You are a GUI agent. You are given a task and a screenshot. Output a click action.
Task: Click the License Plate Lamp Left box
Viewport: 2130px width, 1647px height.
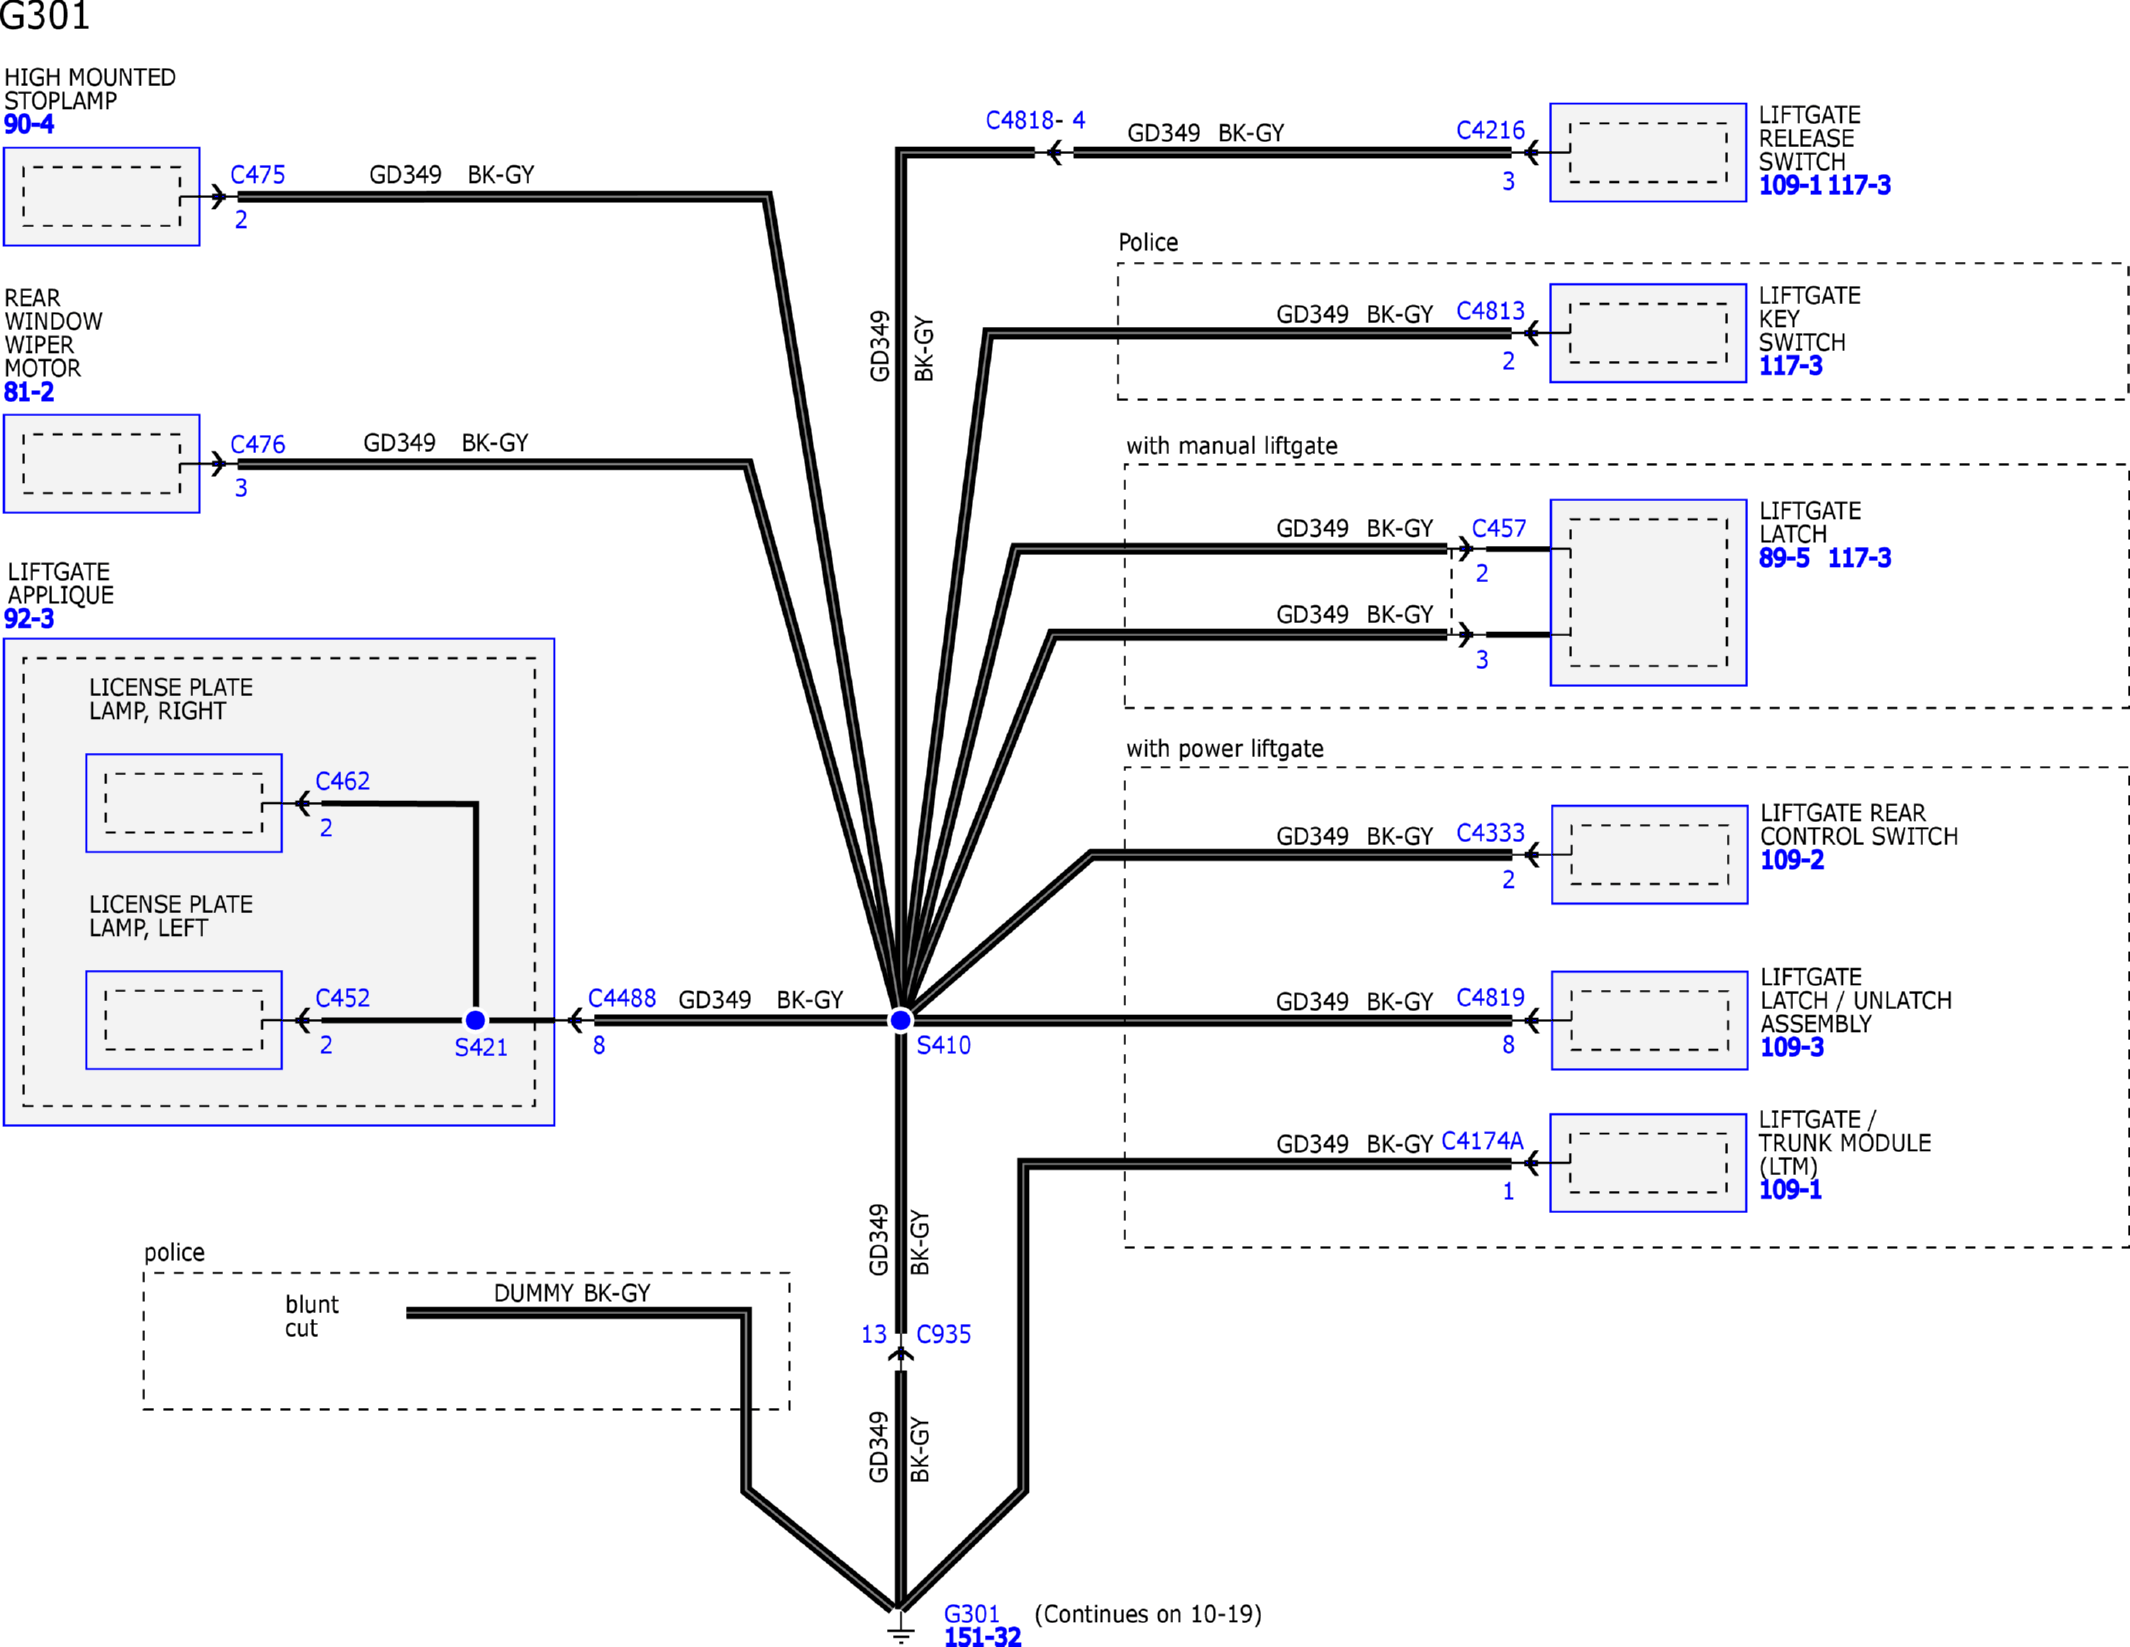click(x=183, y=1020)
